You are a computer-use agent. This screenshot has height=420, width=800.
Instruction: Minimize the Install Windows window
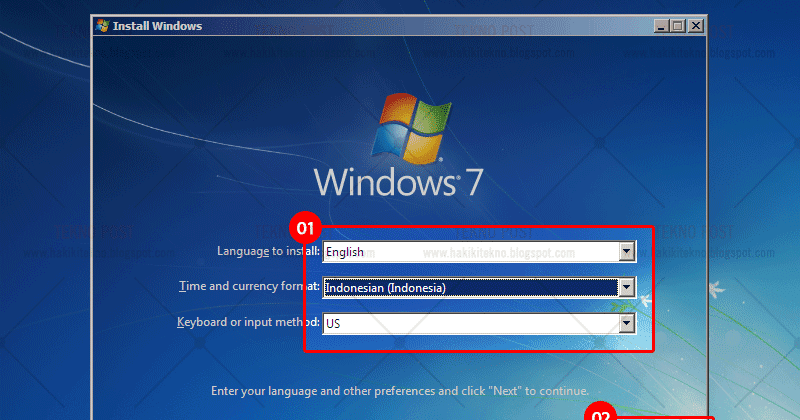pyautogui.click(x=661, y=26)
